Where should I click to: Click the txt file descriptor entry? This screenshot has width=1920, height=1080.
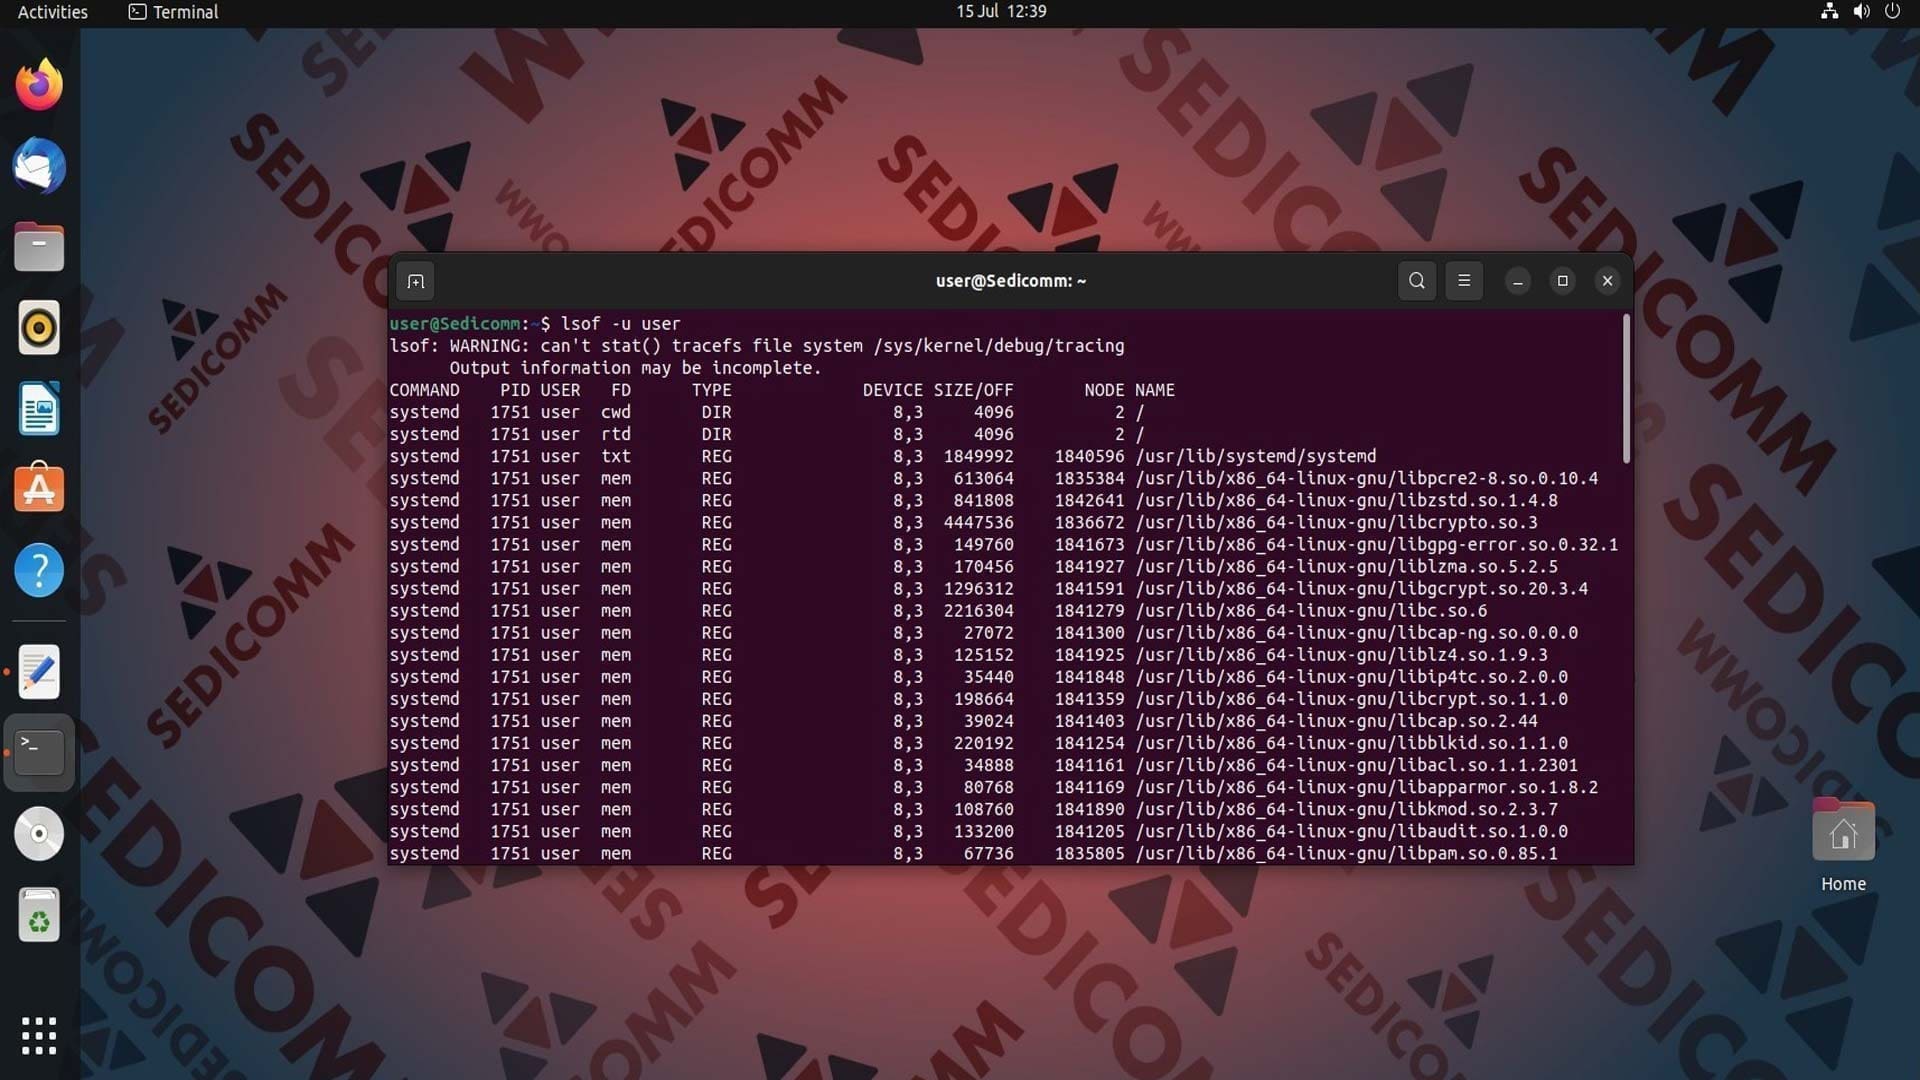[616, 456]
